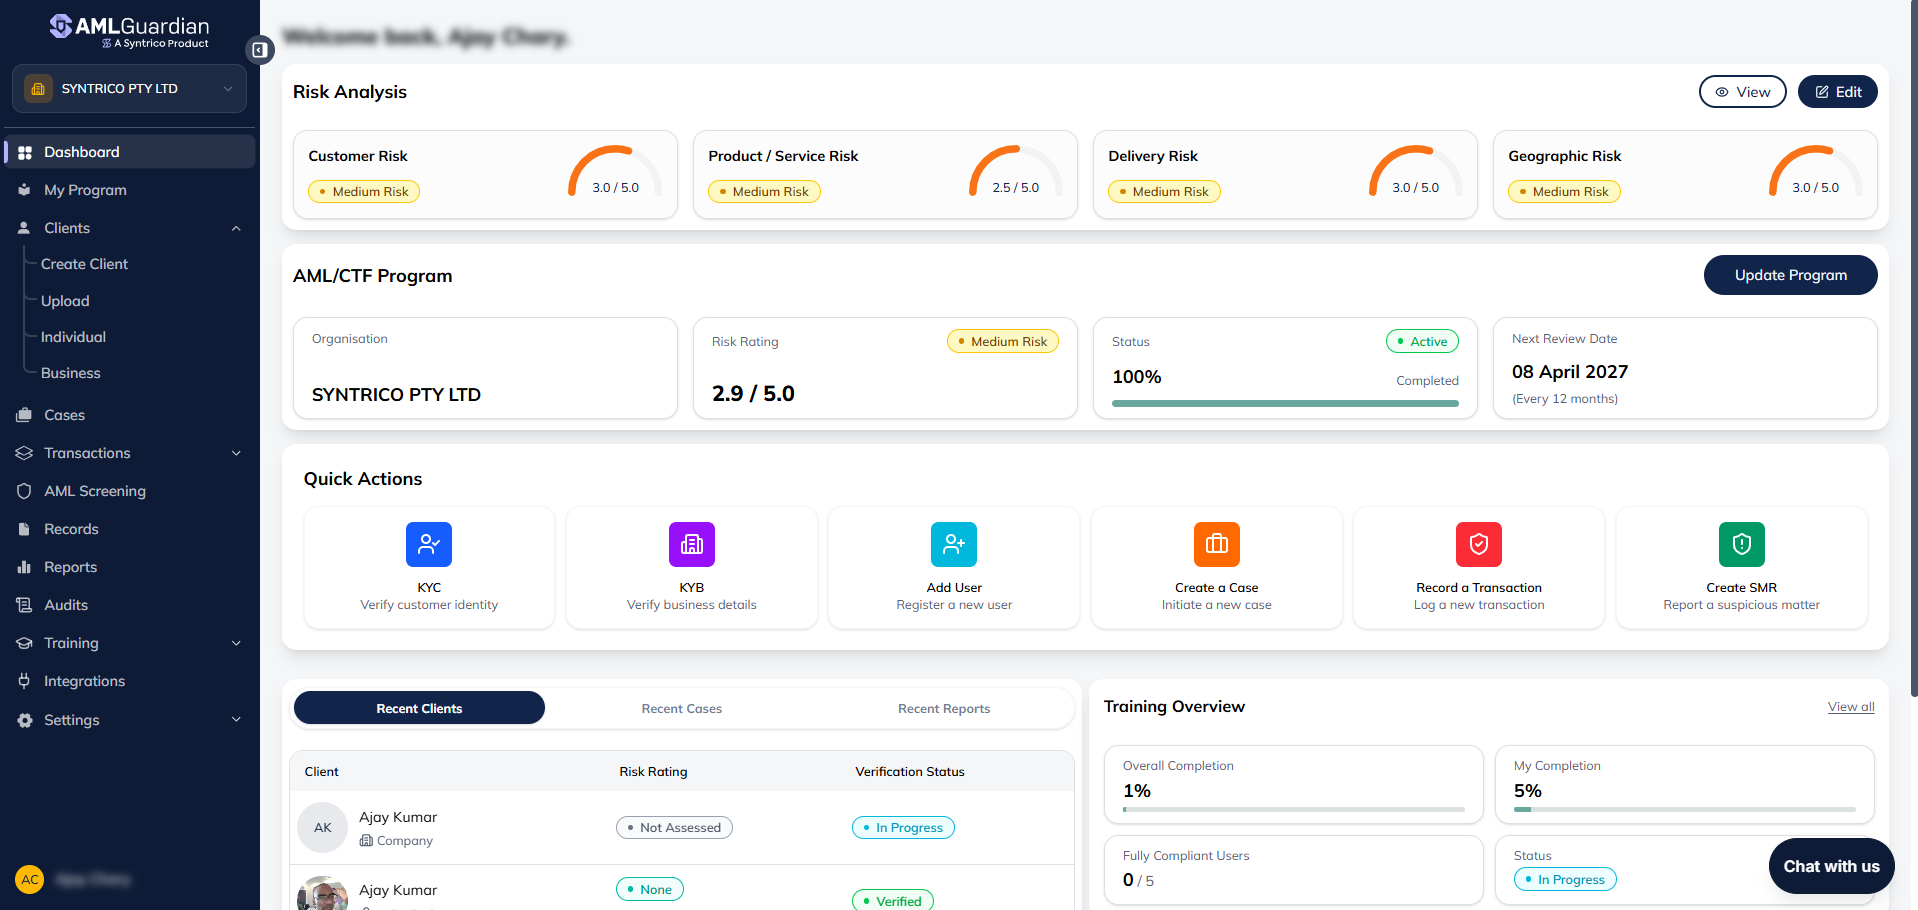The height and width of the screenshot is (910, 1918).
Task: Switch to the Recent Clients tab
Action: [x=419, y=708]
